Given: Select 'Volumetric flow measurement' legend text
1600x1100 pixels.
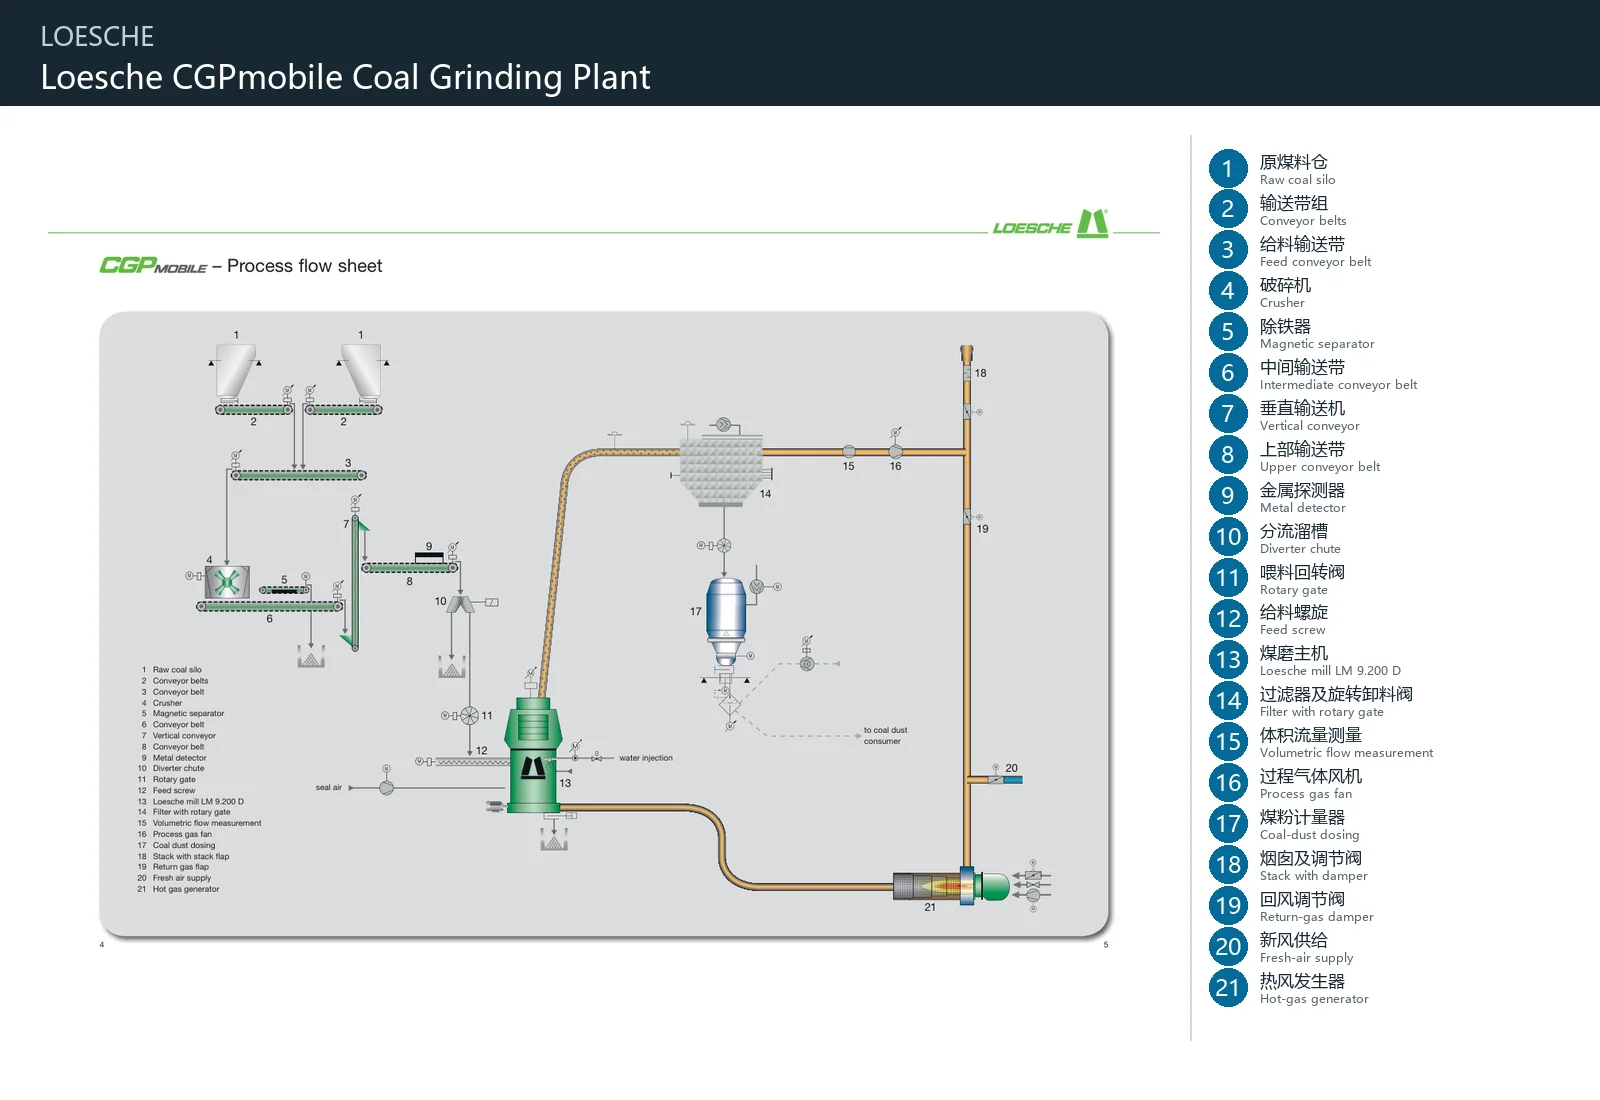Looking at the screenshot, I should (1346, 753).
